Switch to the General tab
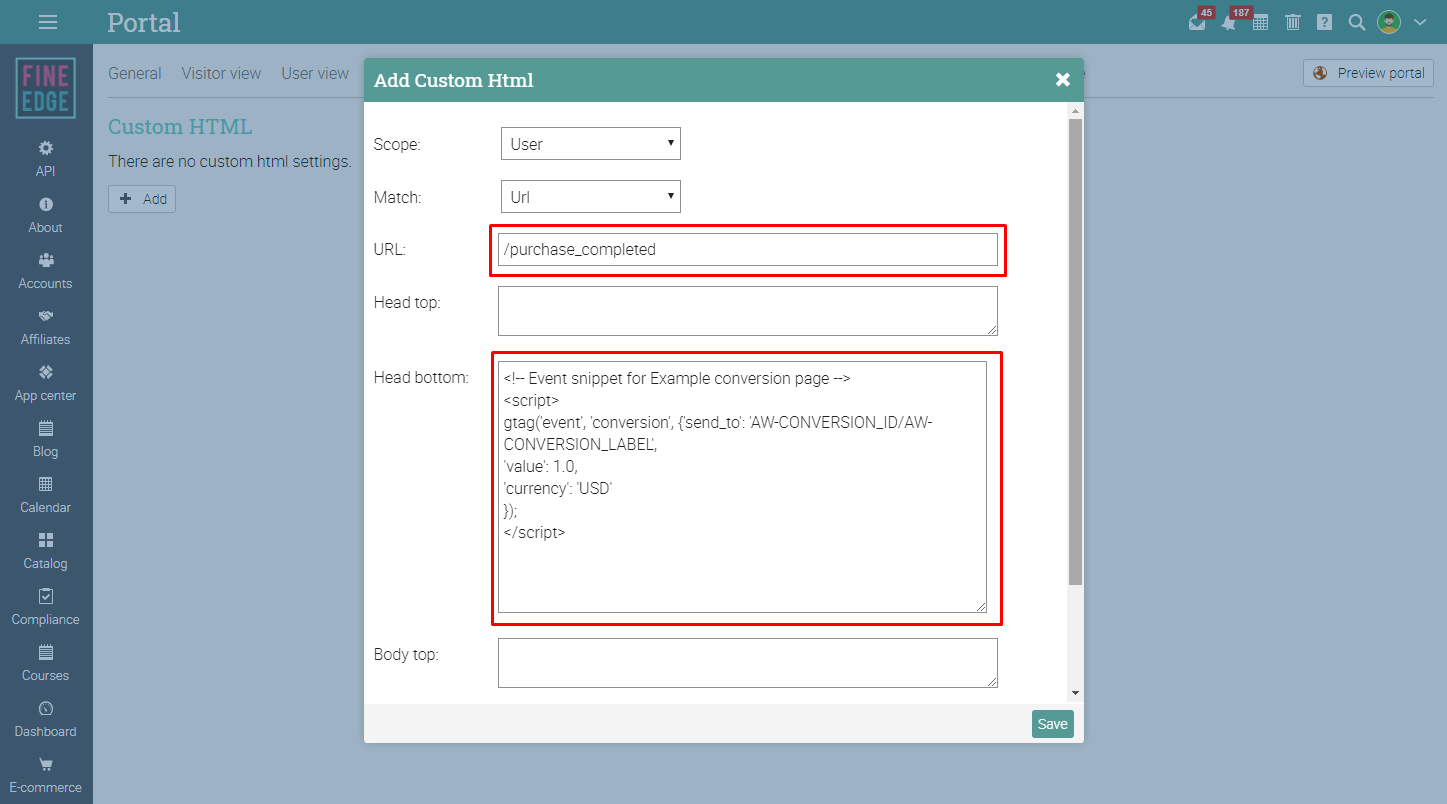Viewport: 1447px width, 804px height. pos(135,73)
